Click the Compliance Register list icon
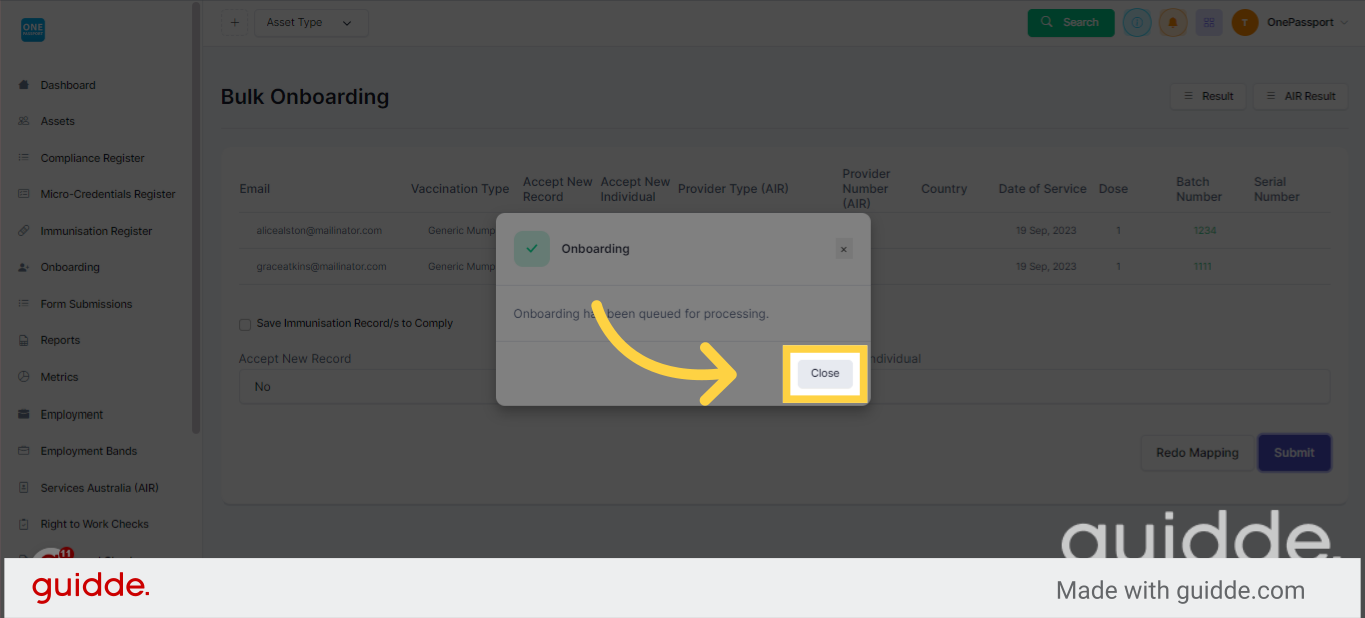 [23, 158]
